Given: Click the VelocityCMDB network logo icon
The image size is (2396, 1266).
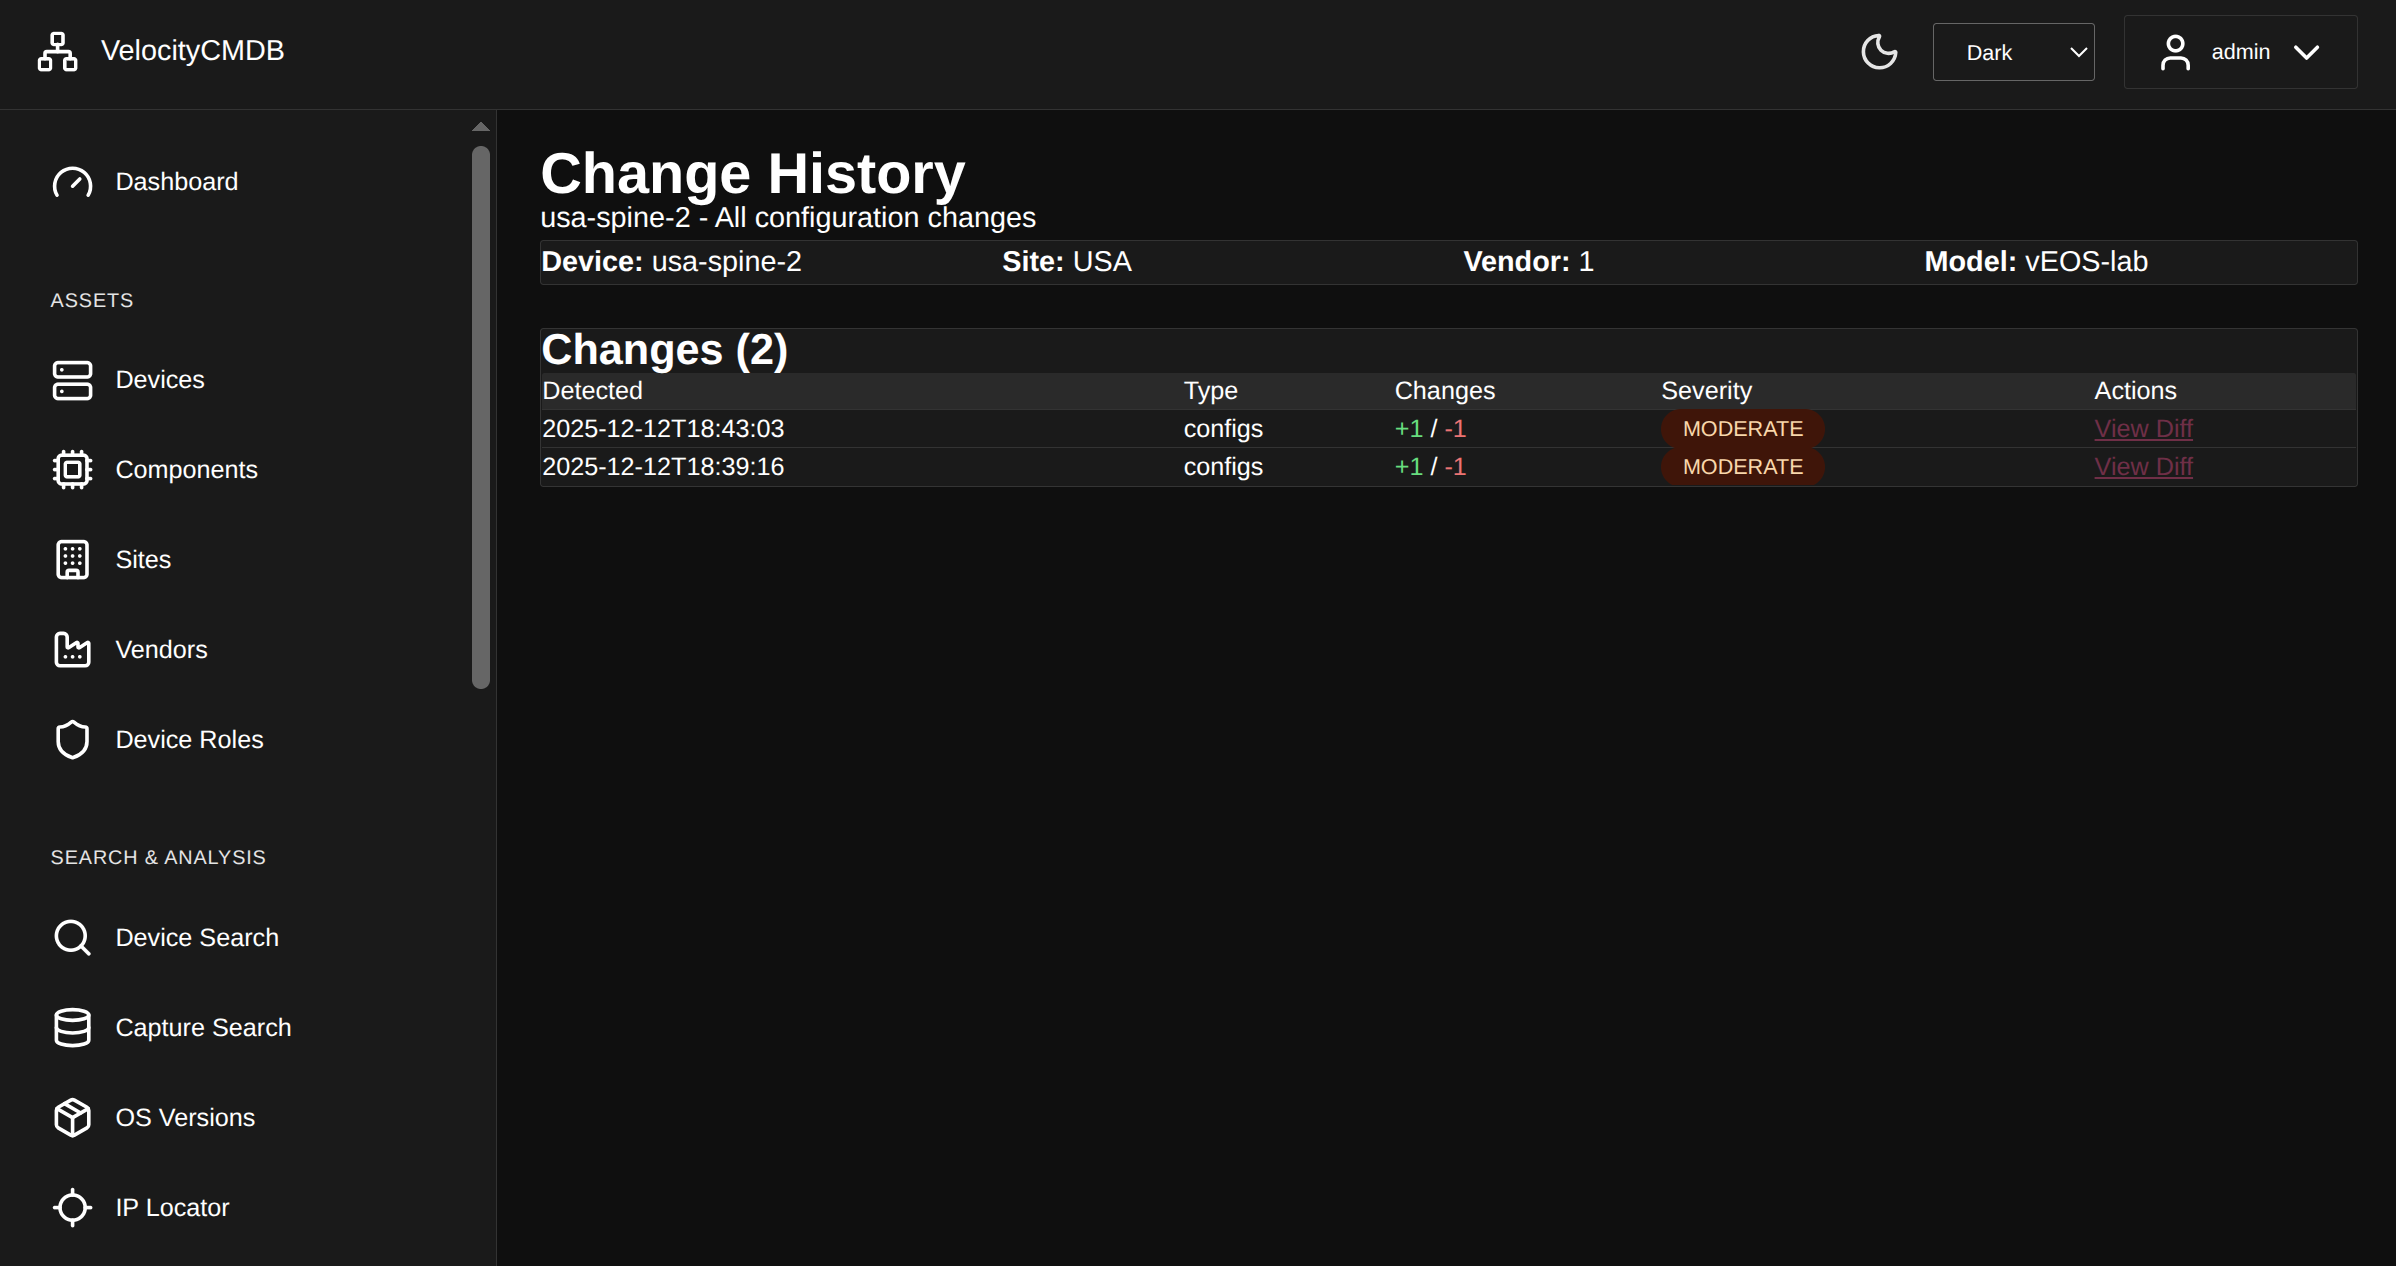Looking at the screenshot, I should [x=57, y=51].
